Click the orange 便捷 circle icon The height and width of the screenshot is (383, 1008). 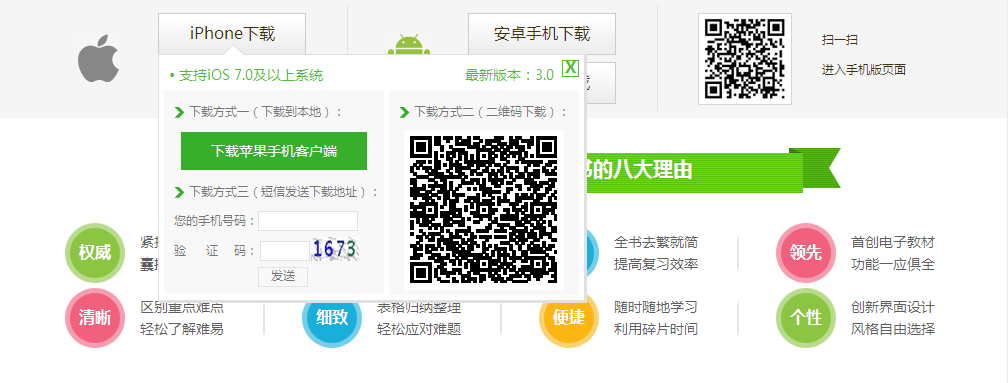[x=569, y=317]
